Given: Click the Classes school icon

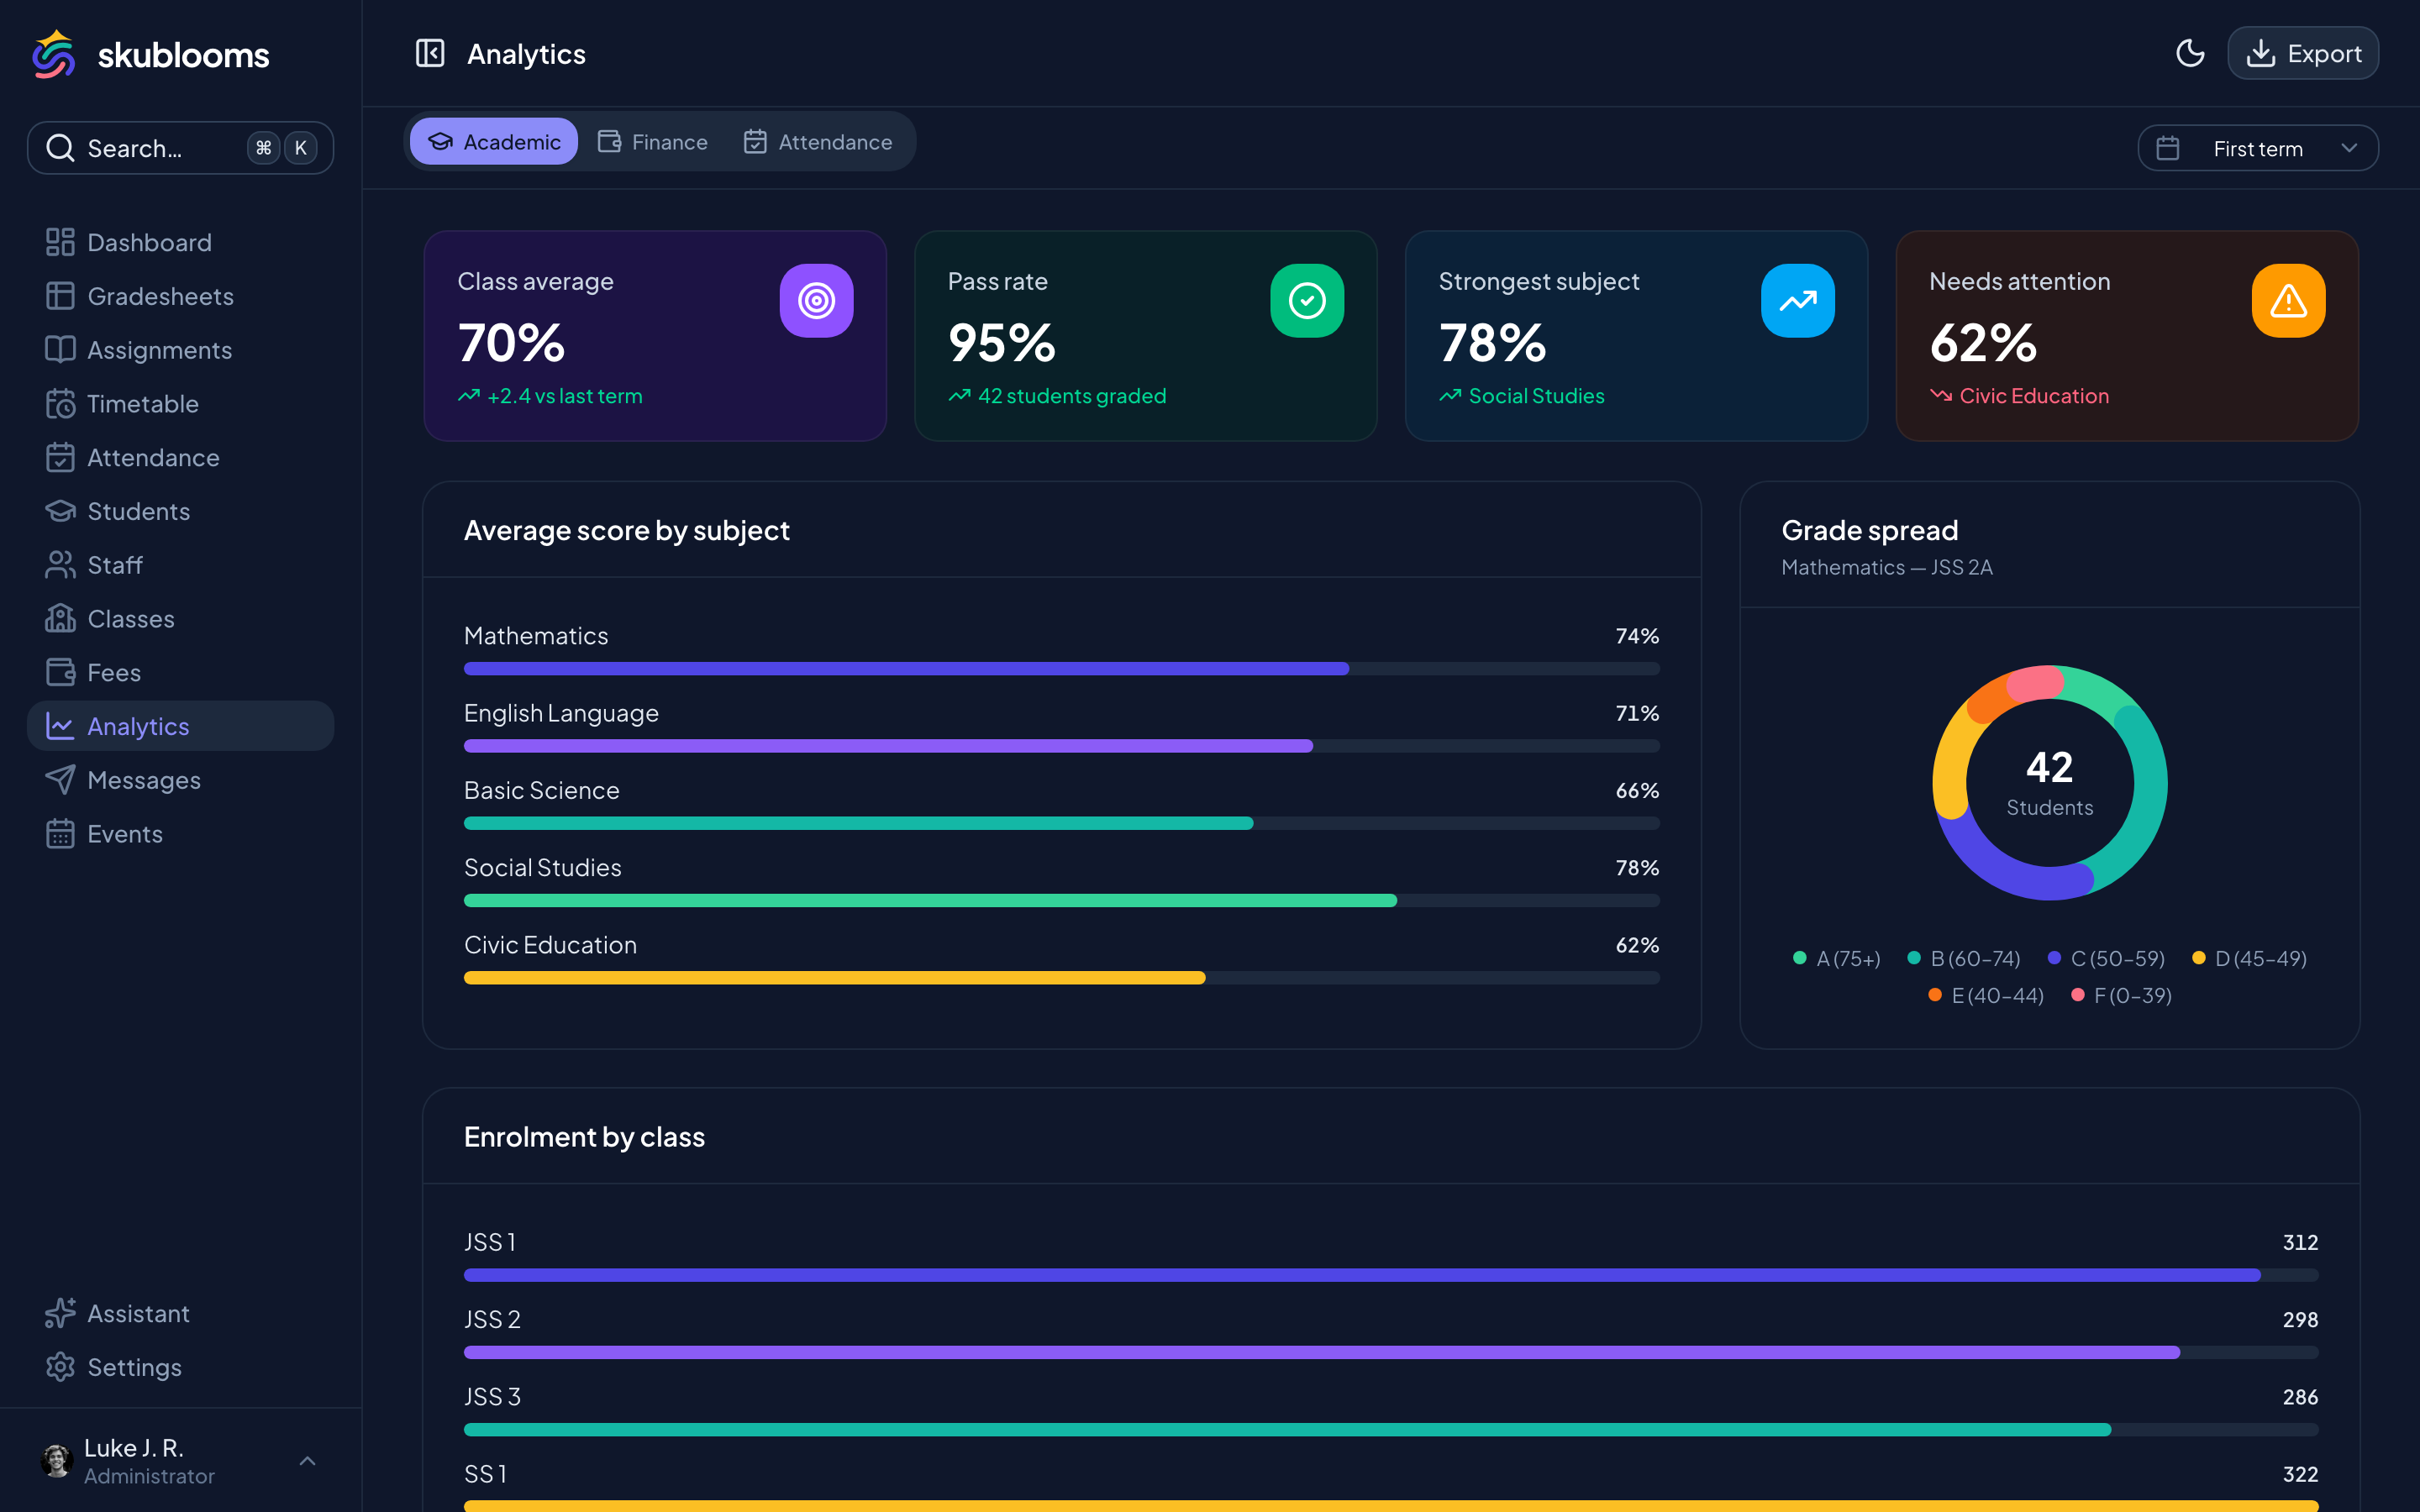Looking at the screenshot, I should [60, 619].
